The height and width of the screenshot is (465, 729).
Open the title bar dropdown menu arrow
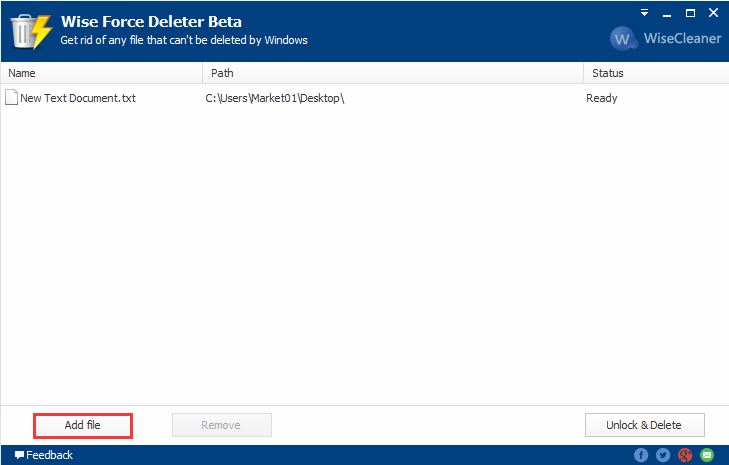pyautogui.click(x=644, y=13)
